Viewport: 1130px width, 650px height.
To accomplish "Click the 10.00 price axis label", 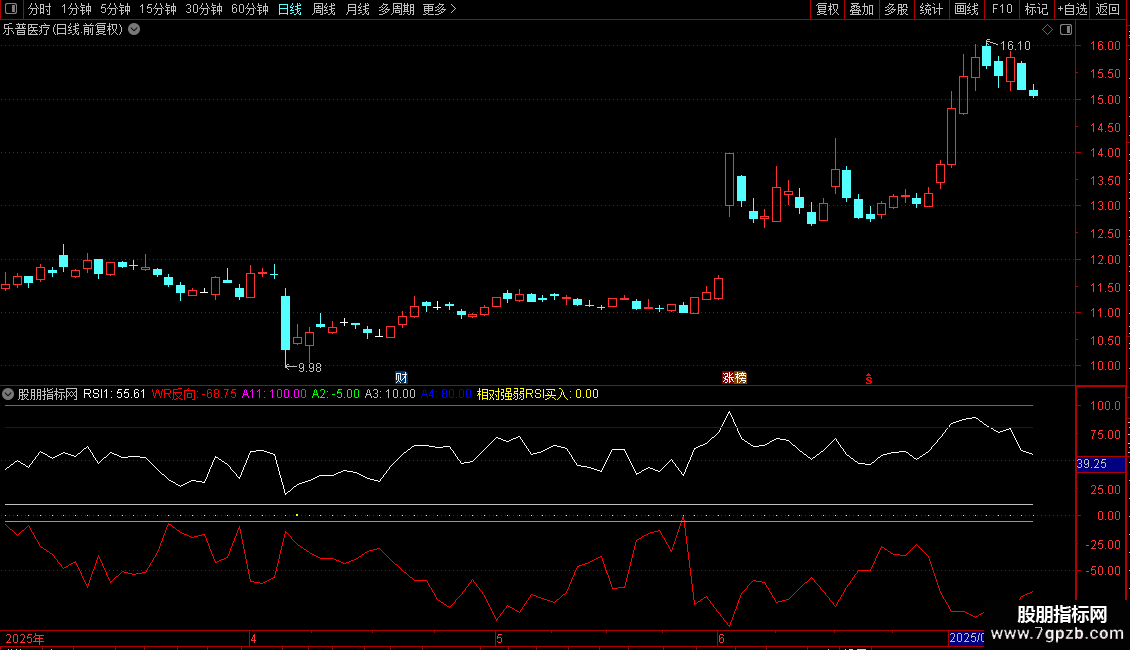I will coord(1105,365).
